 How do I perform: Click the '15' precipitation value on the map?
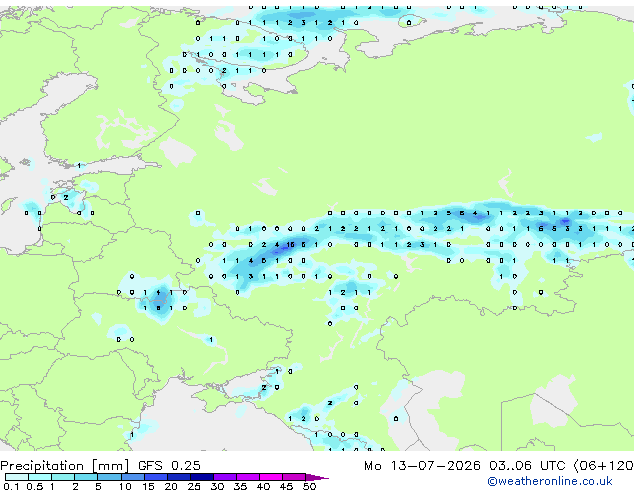290,245
